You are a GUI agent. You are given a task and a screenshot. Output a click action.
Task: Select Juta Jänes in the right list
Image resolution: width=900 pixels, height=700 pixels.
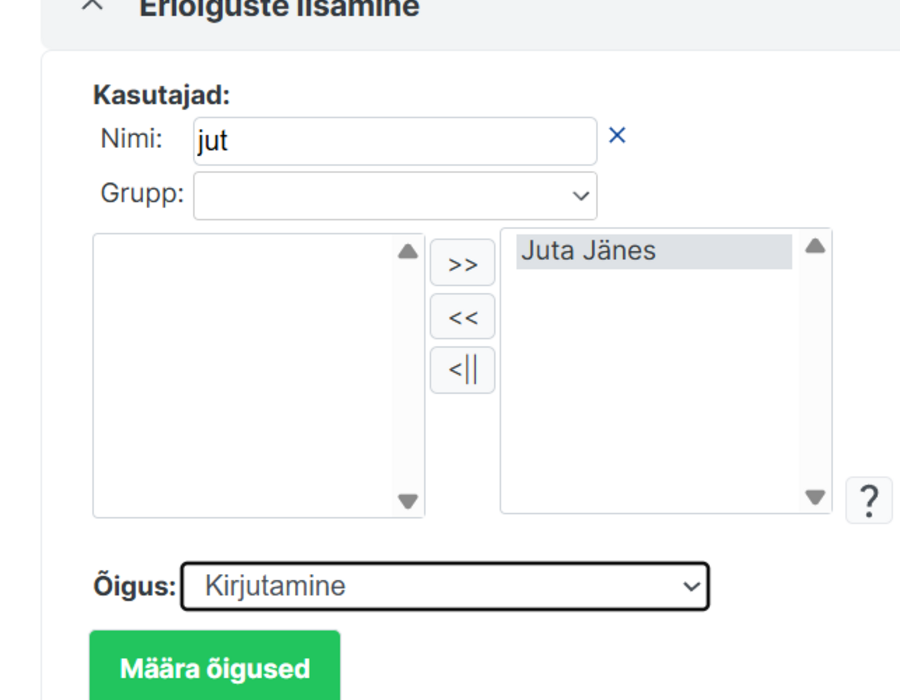pos(654,251)
